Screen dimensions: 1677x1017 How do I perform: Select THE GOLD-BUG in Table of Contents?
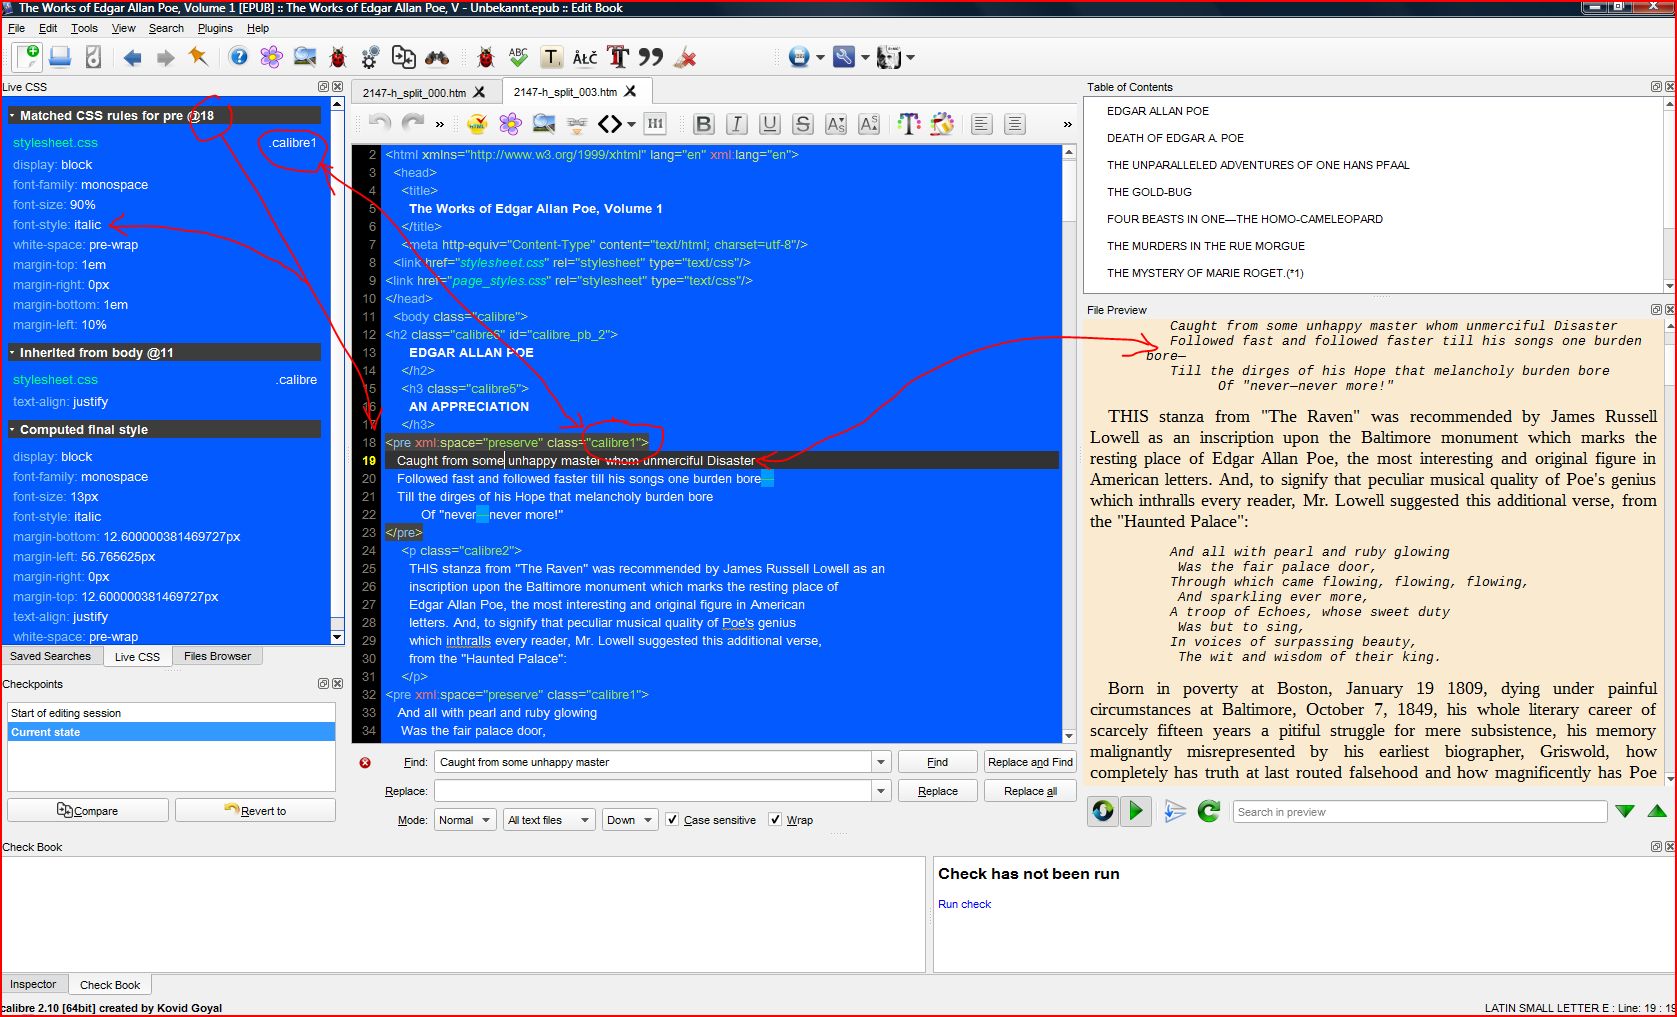click(x=1149, y=192)
